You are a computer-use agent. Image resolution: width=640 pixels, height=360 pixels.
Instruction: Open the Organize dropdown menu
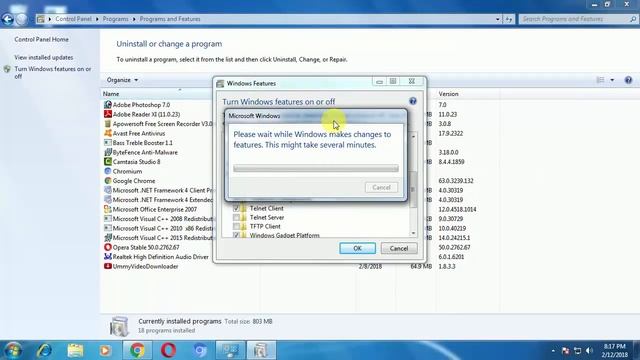[122, 80]
